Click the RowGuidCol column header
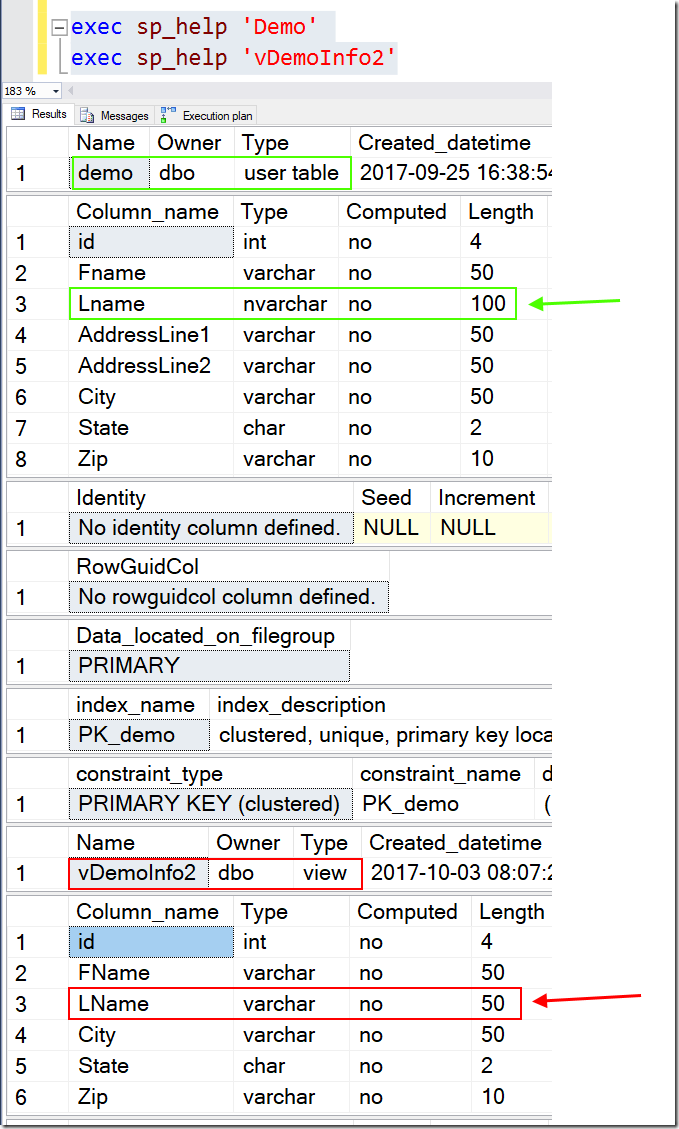Screen dimensions: 679x1129 coord(229,567)
